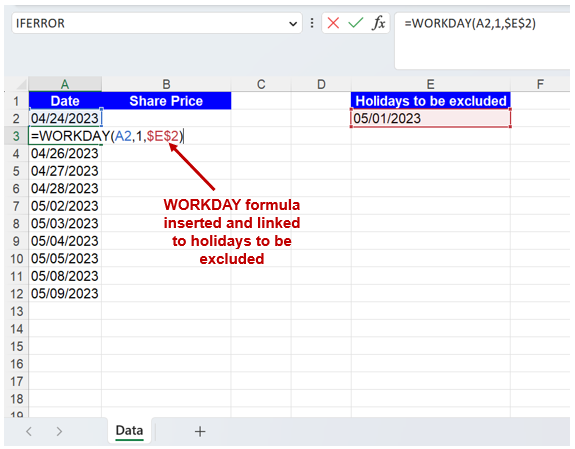This screenshot has width=575, height=449.
Task: Click the Share Price header cell
Action: [166, 101]
